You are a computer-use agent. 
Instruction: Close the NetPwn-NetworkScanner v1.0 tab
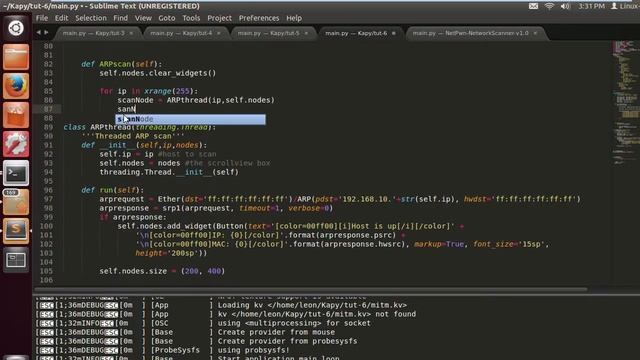pos(535,33)
